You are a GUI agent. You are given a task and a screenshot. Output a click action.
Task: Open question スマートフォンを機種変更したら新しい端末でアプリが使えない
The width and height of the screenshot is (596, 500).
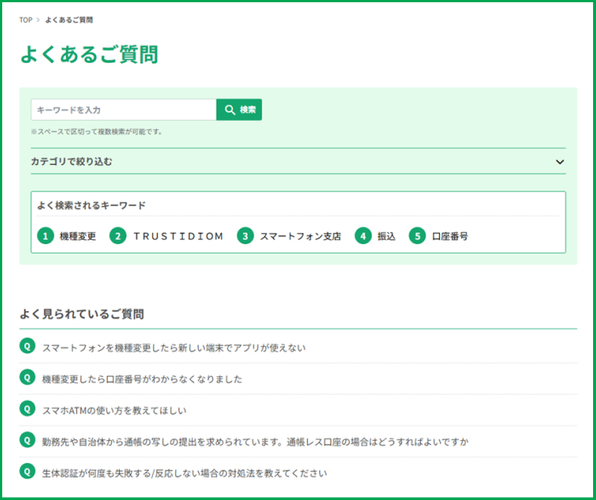click(x=174, y=348)
